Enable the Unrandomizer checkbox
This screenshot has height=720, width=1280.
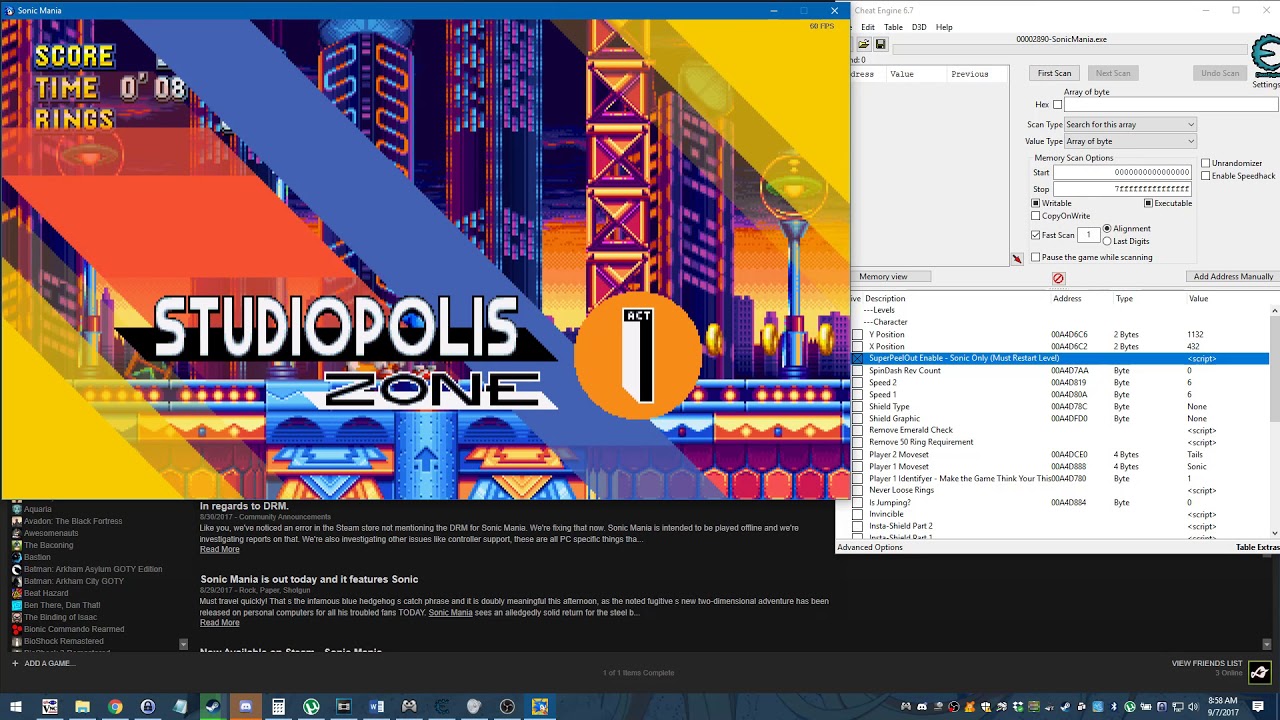[x=1205, y=163]
